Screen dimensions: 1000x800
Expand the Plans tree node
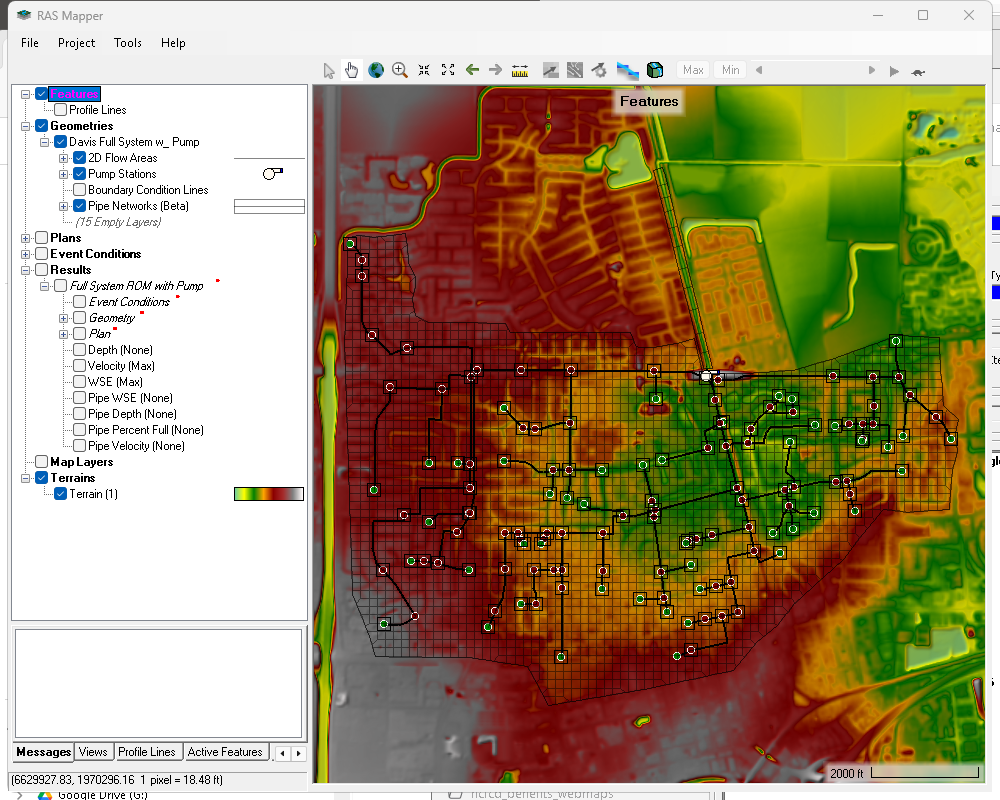pos(26,238)
